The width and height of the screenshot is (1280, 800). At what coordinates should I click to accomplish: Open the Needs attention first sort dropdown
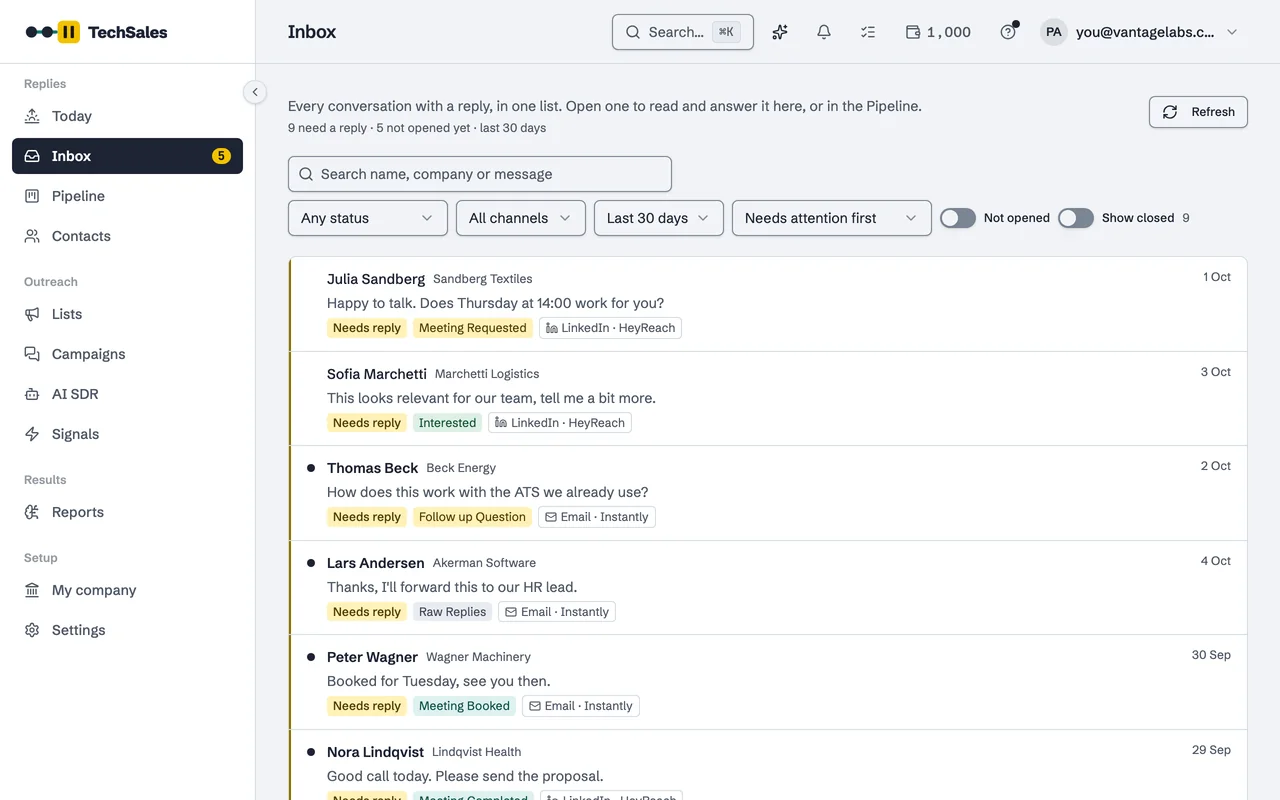832,218
